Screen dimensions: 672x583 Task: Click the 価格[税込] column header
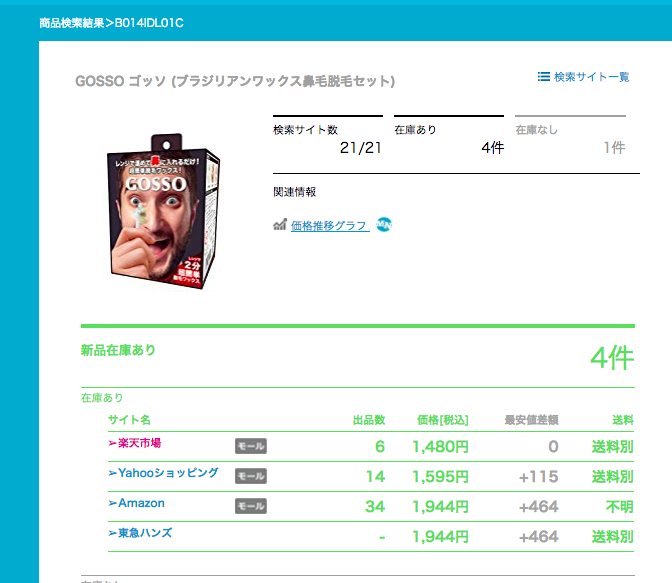[x=443, y=420]
